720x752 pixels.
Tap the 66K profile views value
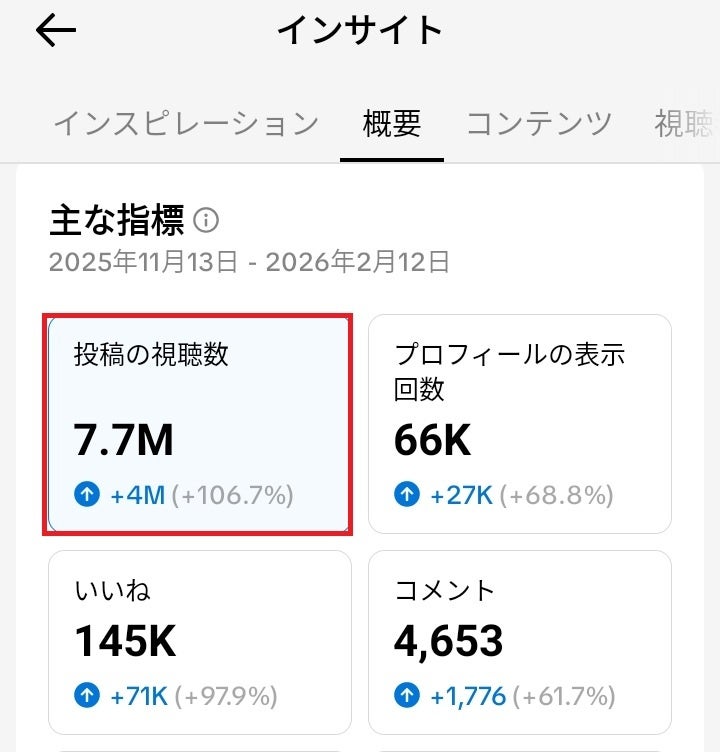(x=433, y=441)
